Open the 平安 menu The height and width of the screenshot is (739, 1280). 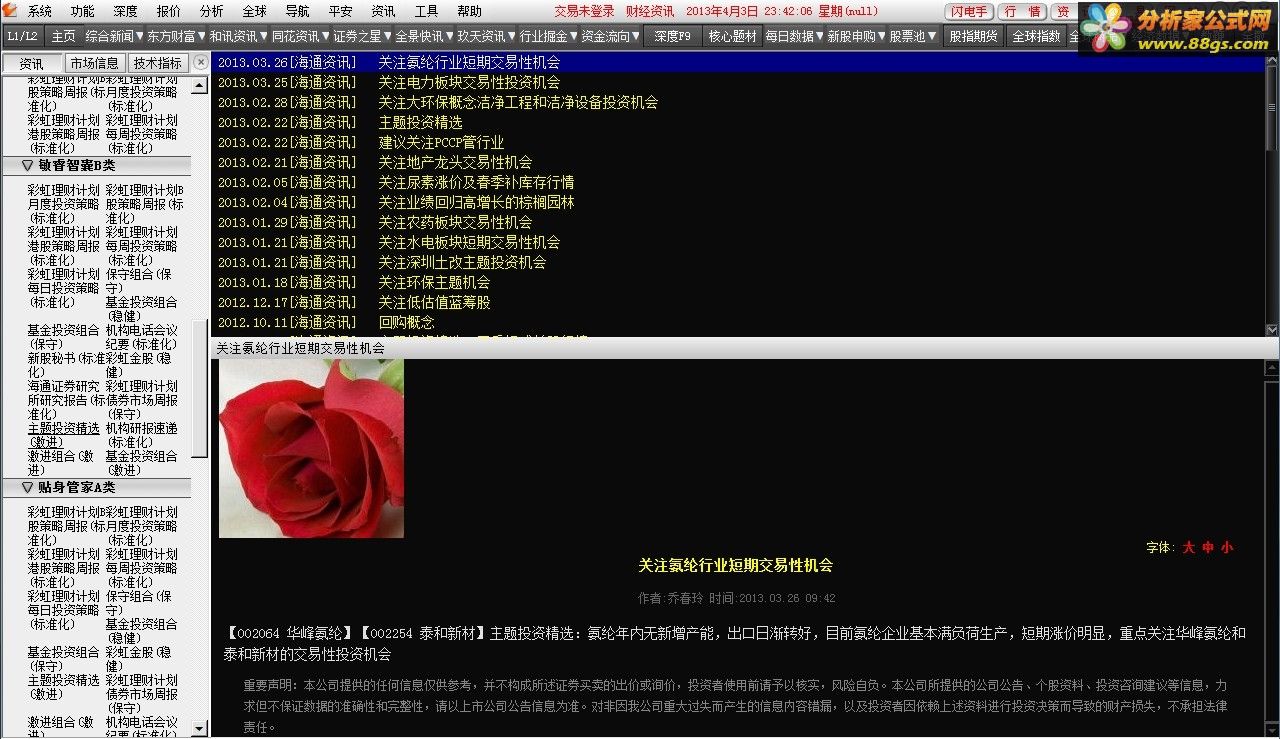coord(341,12)
